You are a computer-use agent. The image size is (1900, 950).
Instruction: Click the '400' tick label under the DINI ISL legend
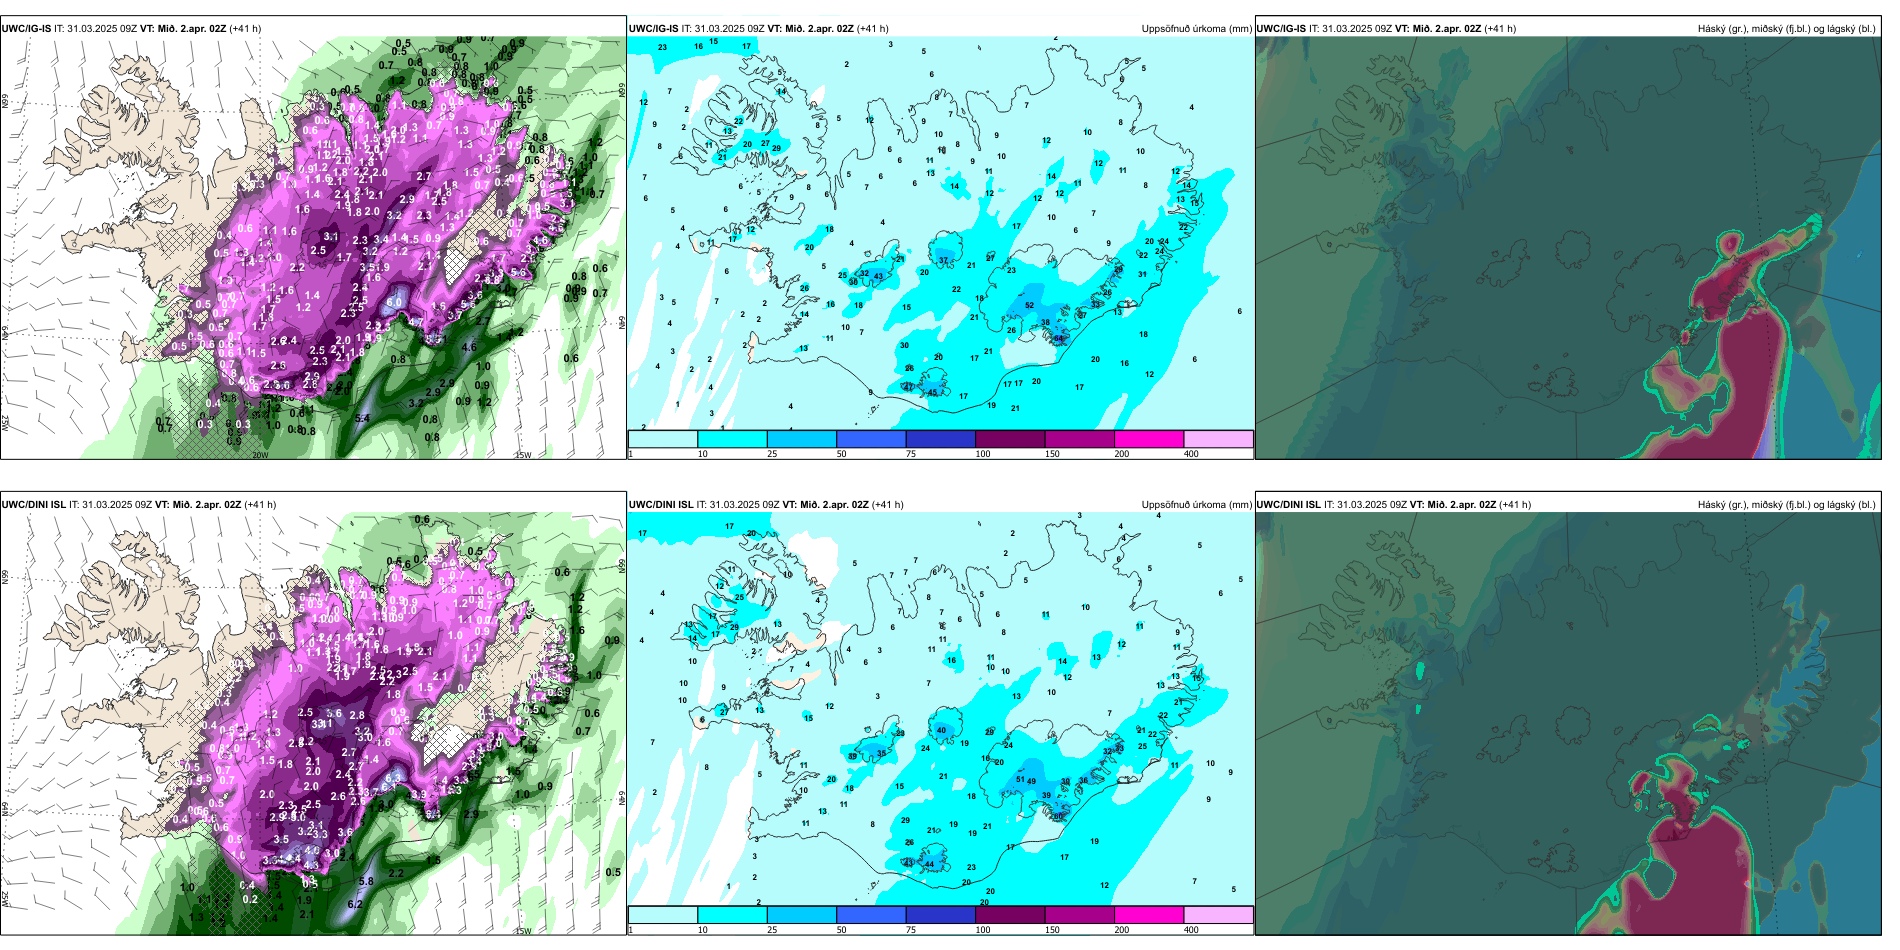point(1191,930)
